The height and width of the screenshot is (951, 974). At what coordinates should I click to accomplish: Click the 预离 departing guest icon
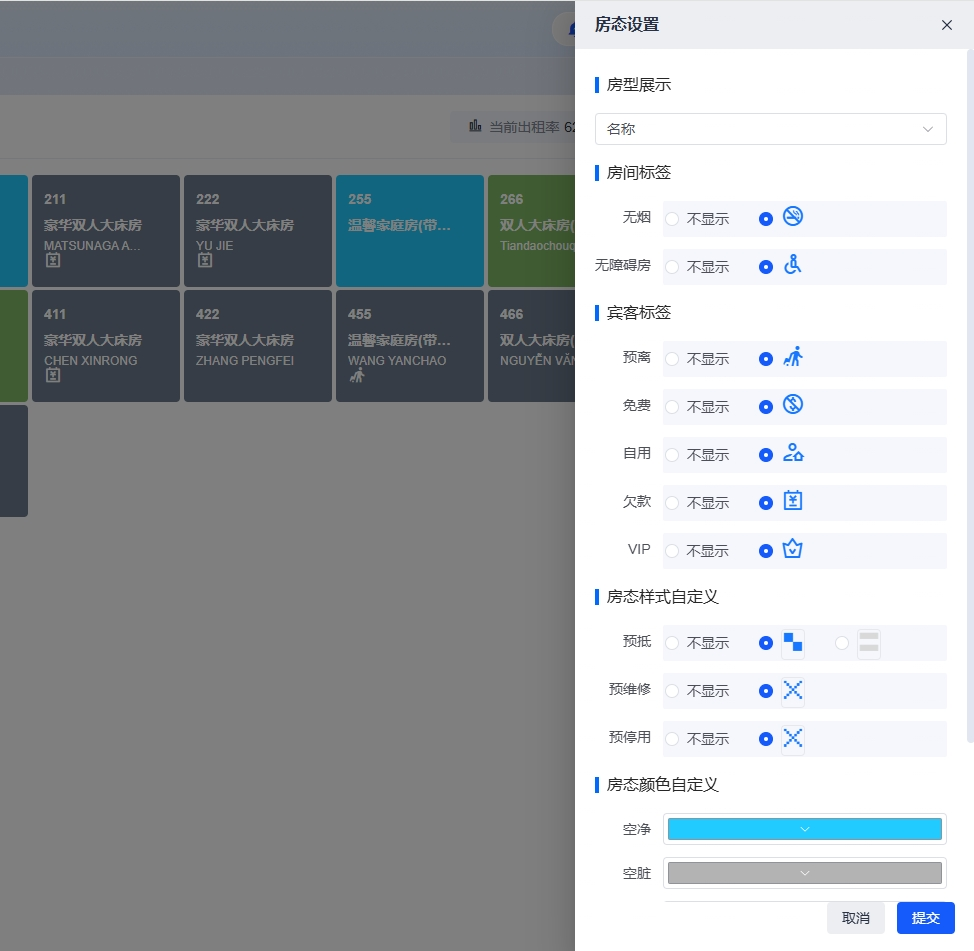click(x=792, y=357)
